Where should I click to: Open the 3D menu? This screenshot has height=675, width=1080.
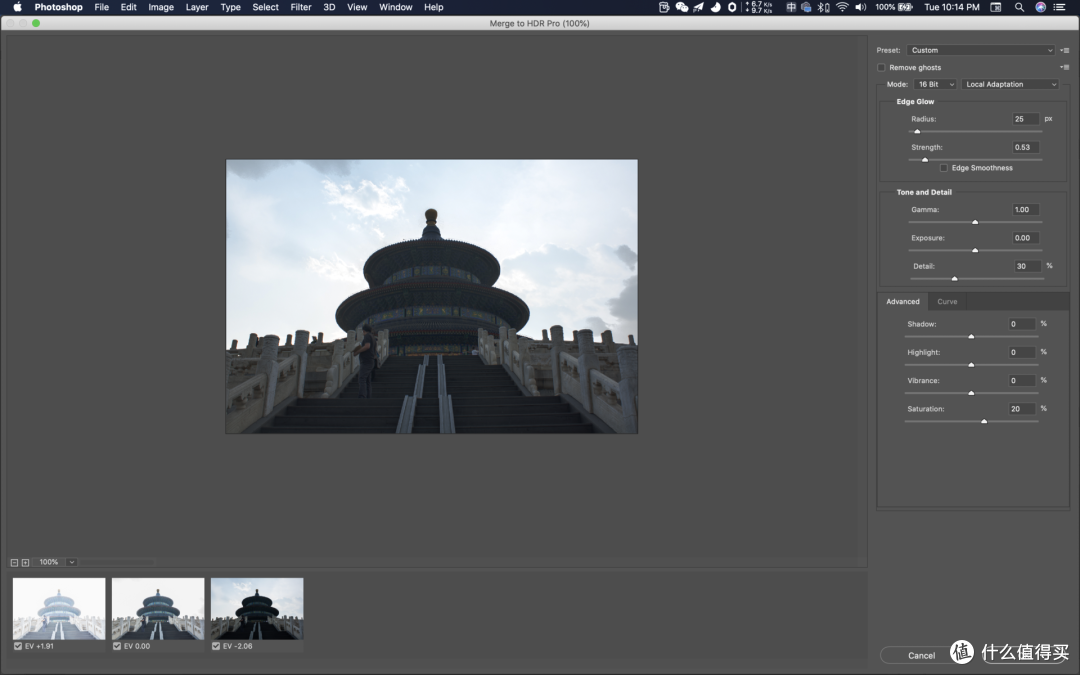click(x=329, y=7)
